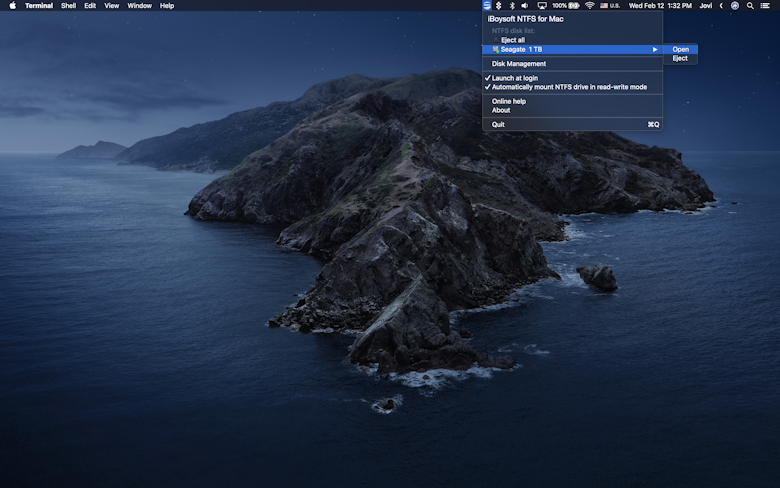
Task: Open the Wi-Fi status icon
Action: (589, 5)
